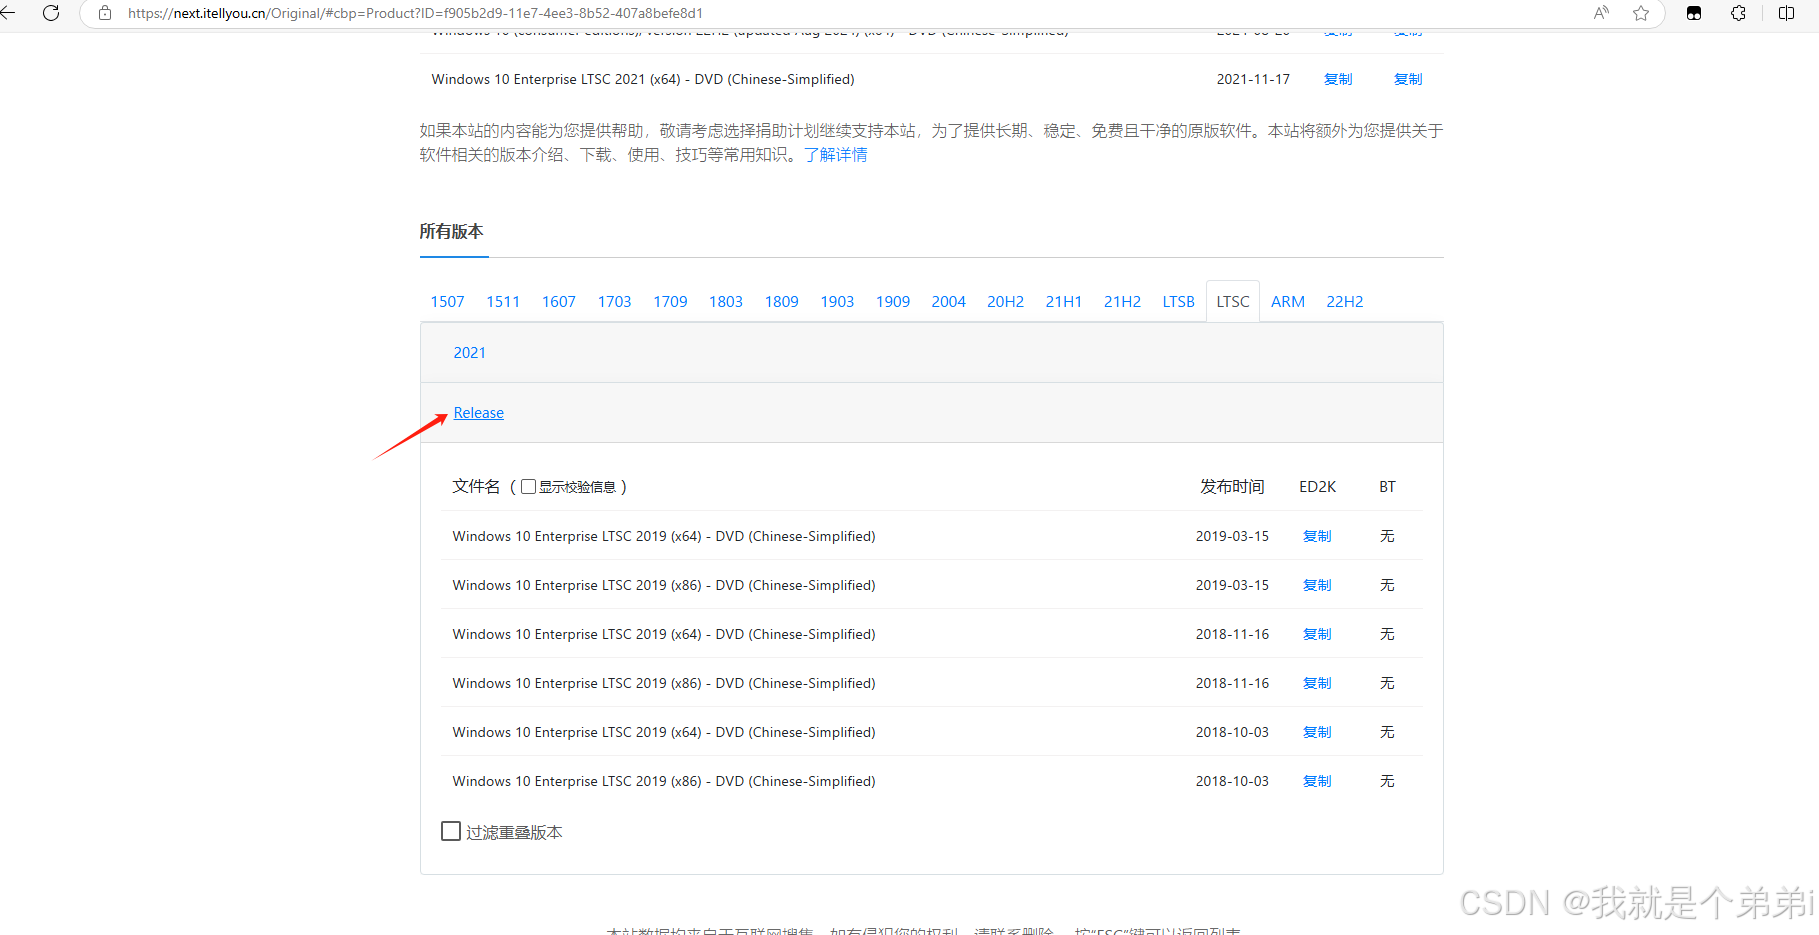Open the 1809 version tab

782,302
